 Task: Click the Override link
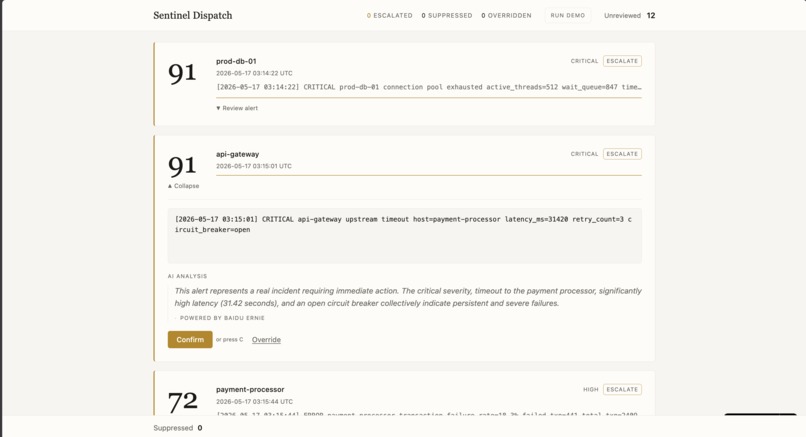pos(266,340)
